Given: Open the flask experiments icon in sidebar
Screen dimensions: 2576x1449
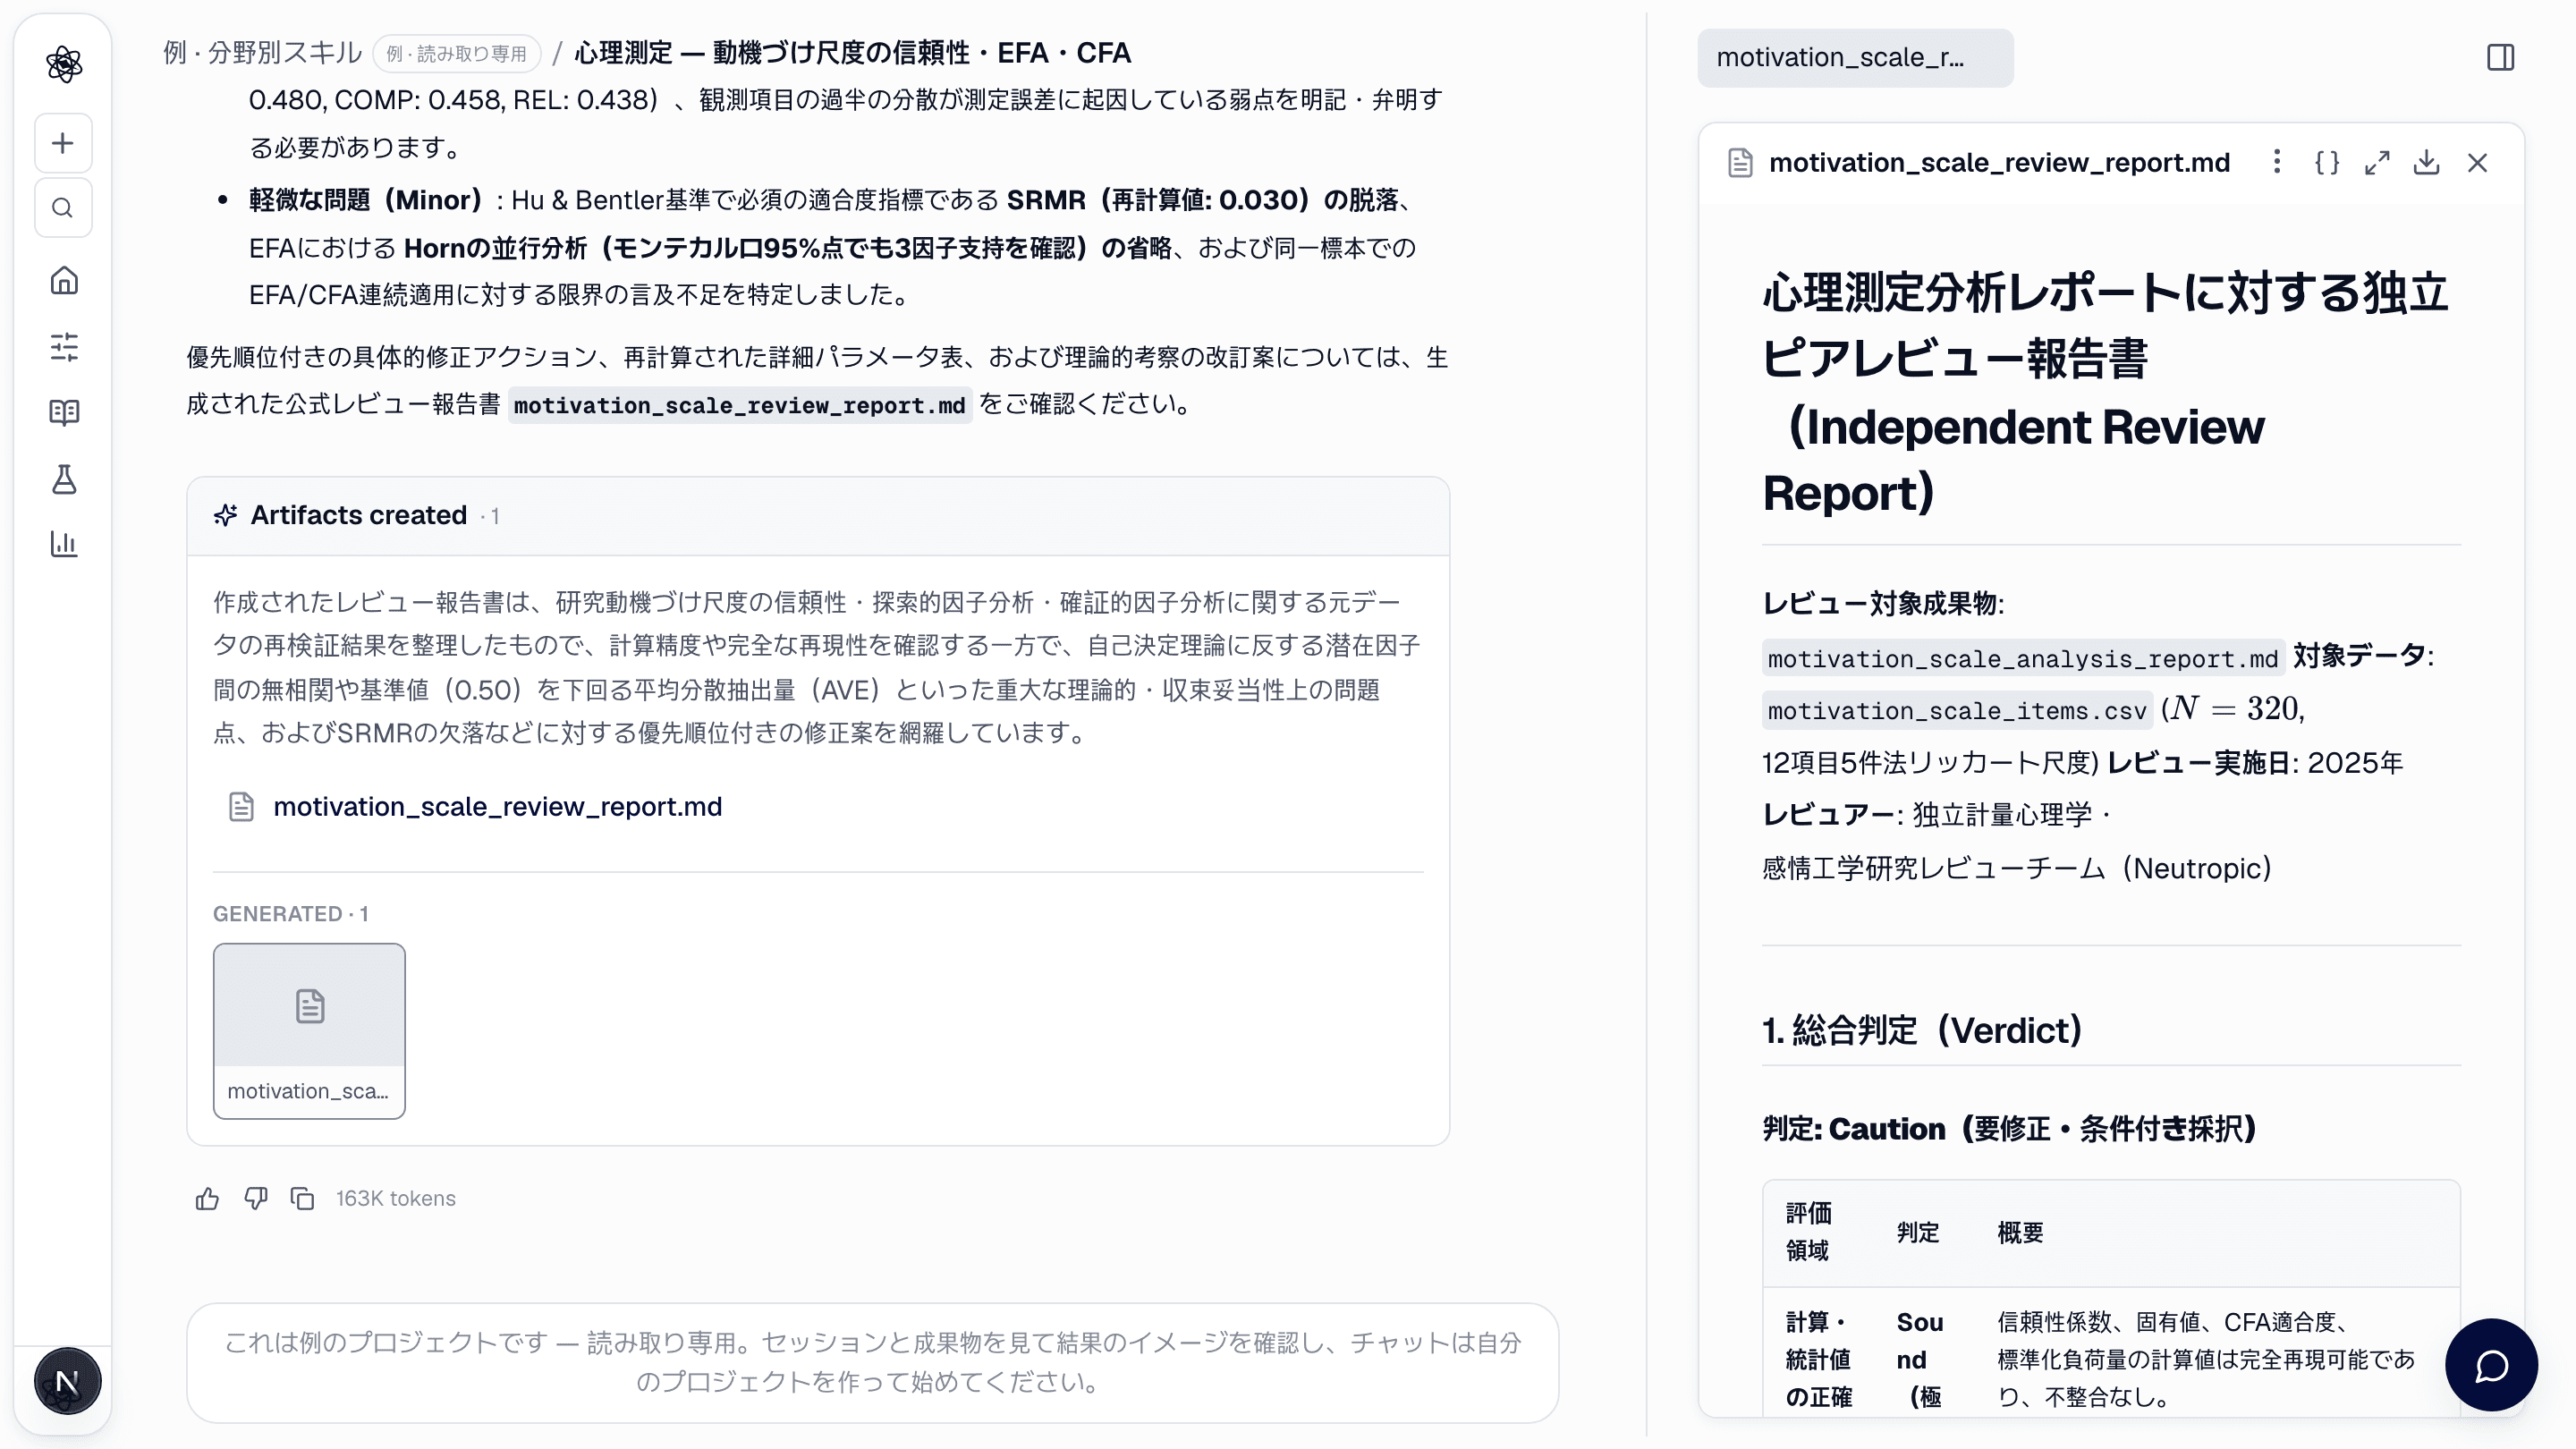Looking at the screenshot, I should [x=64, y=479].
